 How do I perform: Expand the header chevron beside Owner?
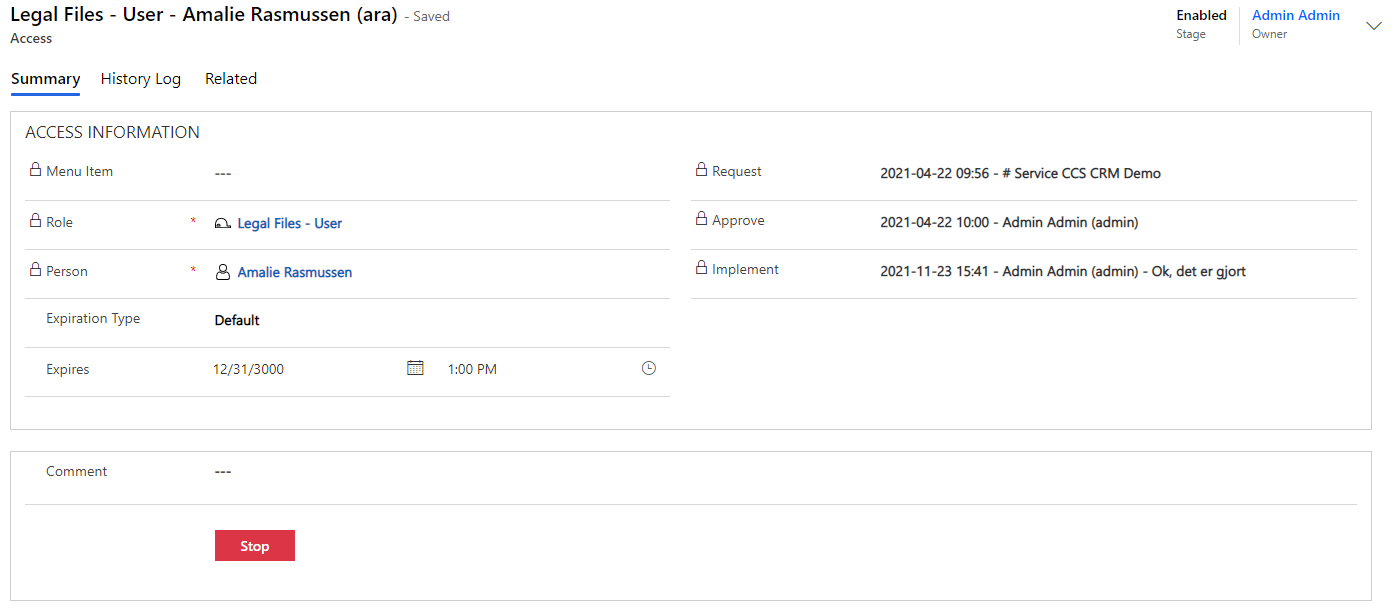1373,26
